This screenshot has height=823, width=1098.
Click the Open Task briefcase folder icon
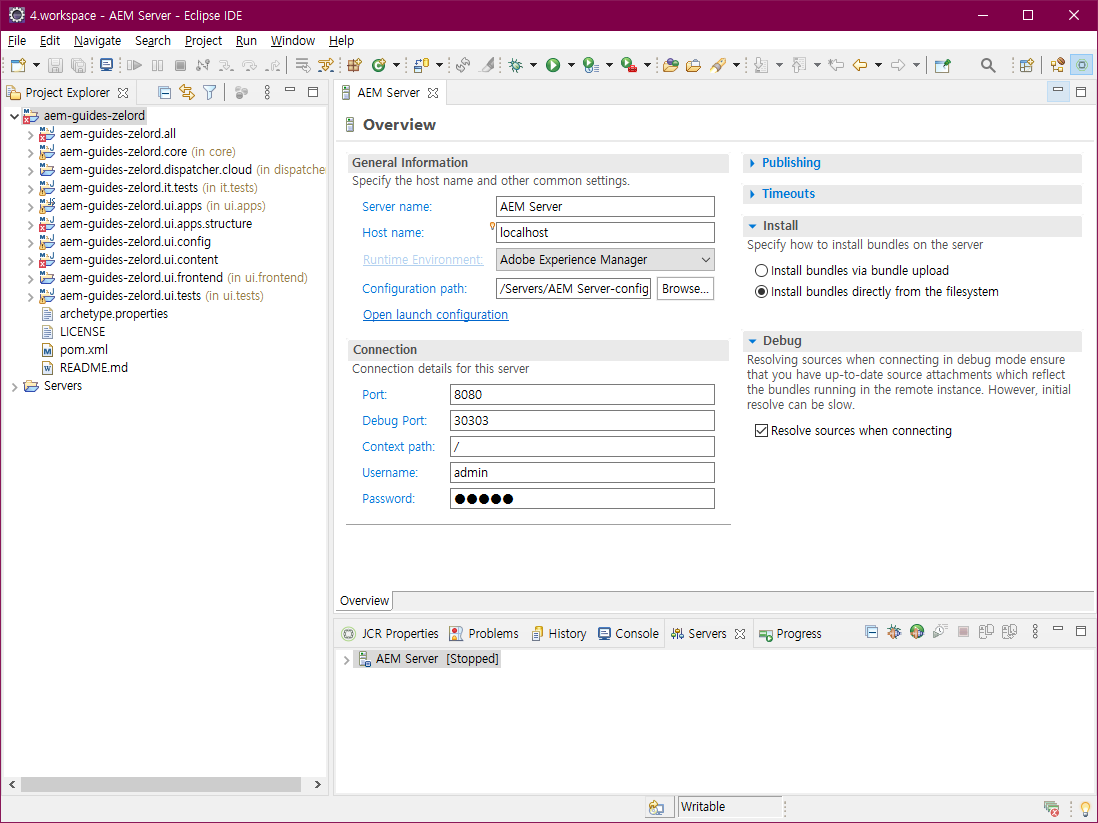point(693,65)
